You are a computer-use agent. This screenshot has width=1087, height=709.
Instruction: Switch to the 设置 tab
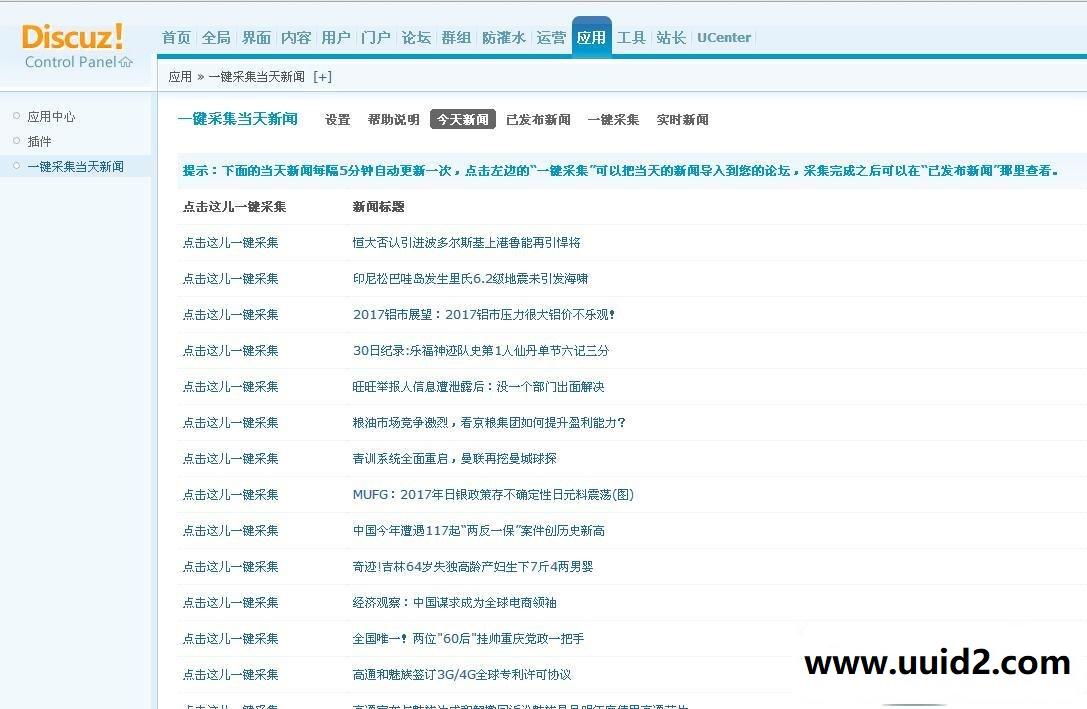point(337,119)
